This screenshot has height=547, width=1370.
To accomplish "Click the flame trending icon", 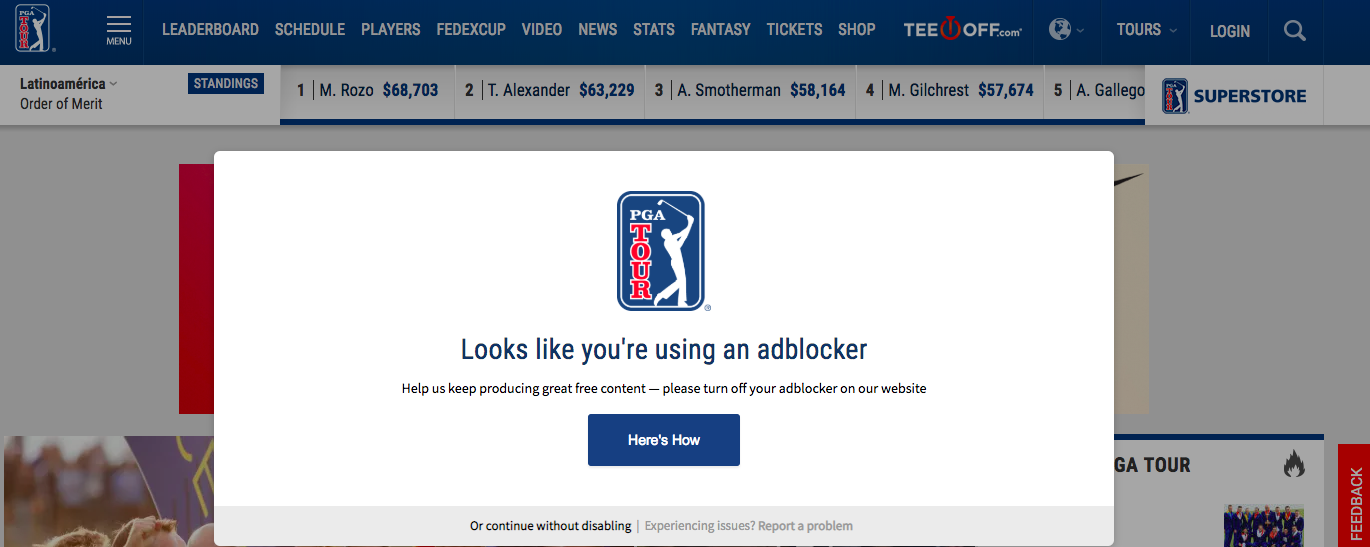I will (1295, 464).
